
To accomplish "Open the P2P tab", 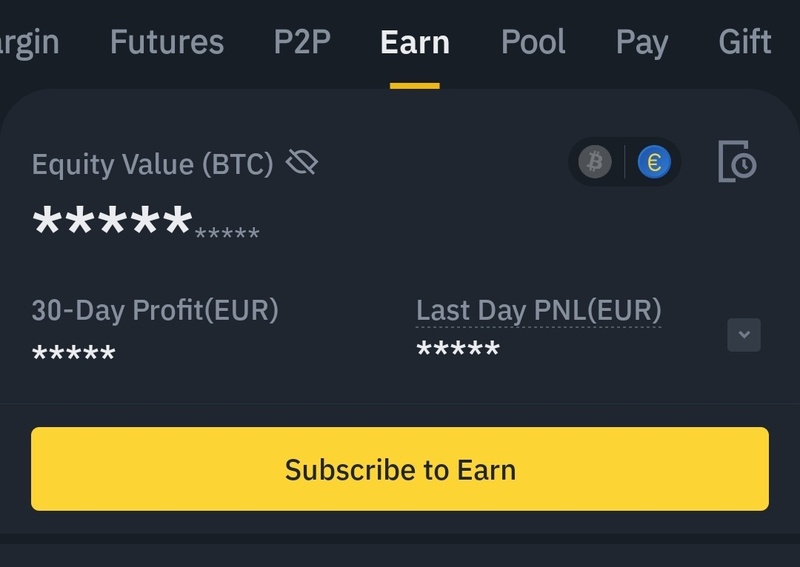I will pyautogui.click(x=302, y=42).
